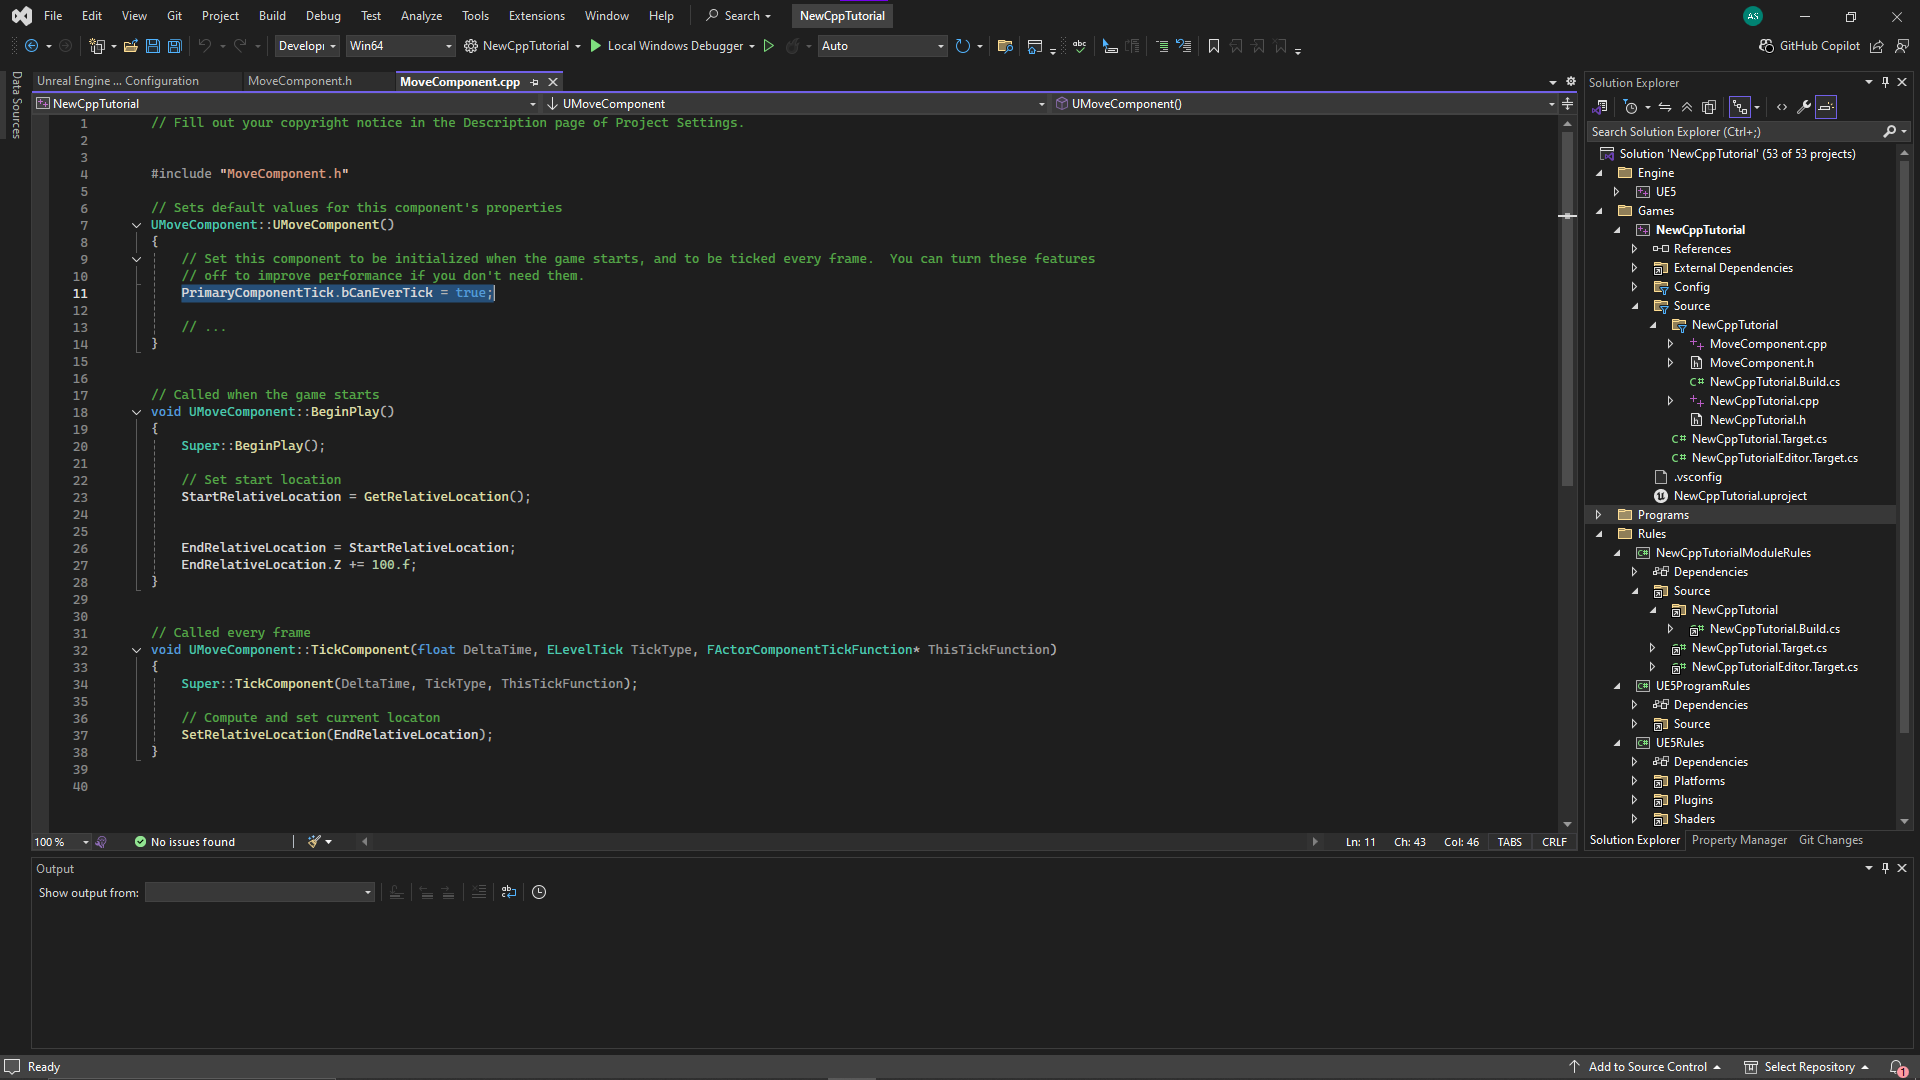Switch to the Git Changes tab
This screenshot has height=1080, width=1920.
pyautogui.click(x=1830, y=840)
